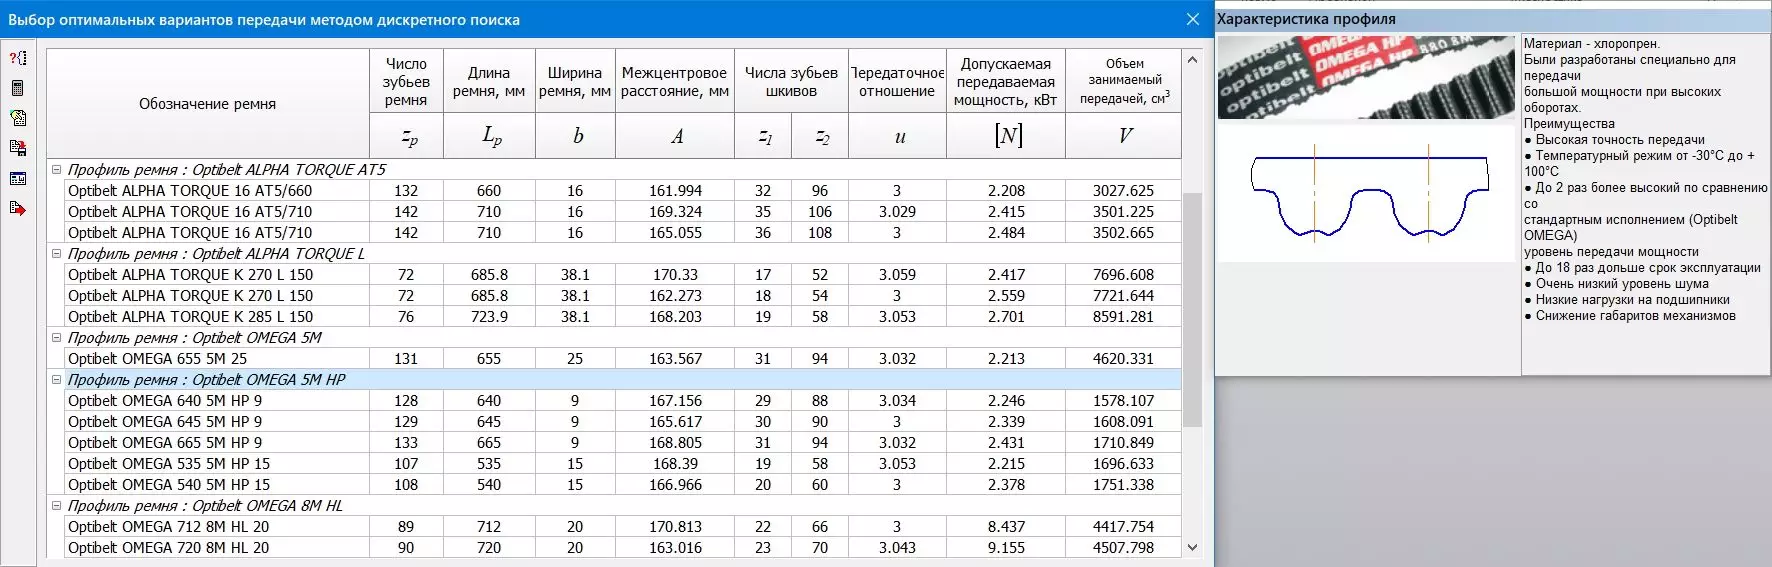The height and width of the screenshot is (567, 1772).
Task: Select row Optibelt OMEGA 540 5M HP 15
Action: coord(614,485)
